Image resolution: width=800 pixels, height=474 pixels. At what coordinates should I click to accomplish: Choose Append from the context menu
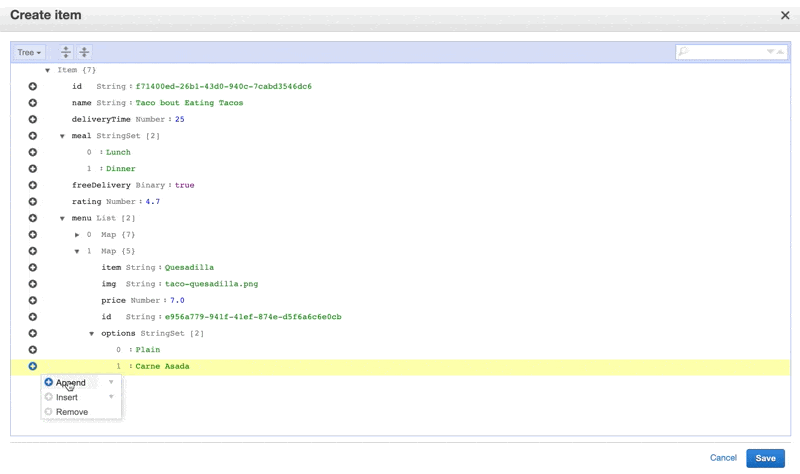(x=70, y=383)
